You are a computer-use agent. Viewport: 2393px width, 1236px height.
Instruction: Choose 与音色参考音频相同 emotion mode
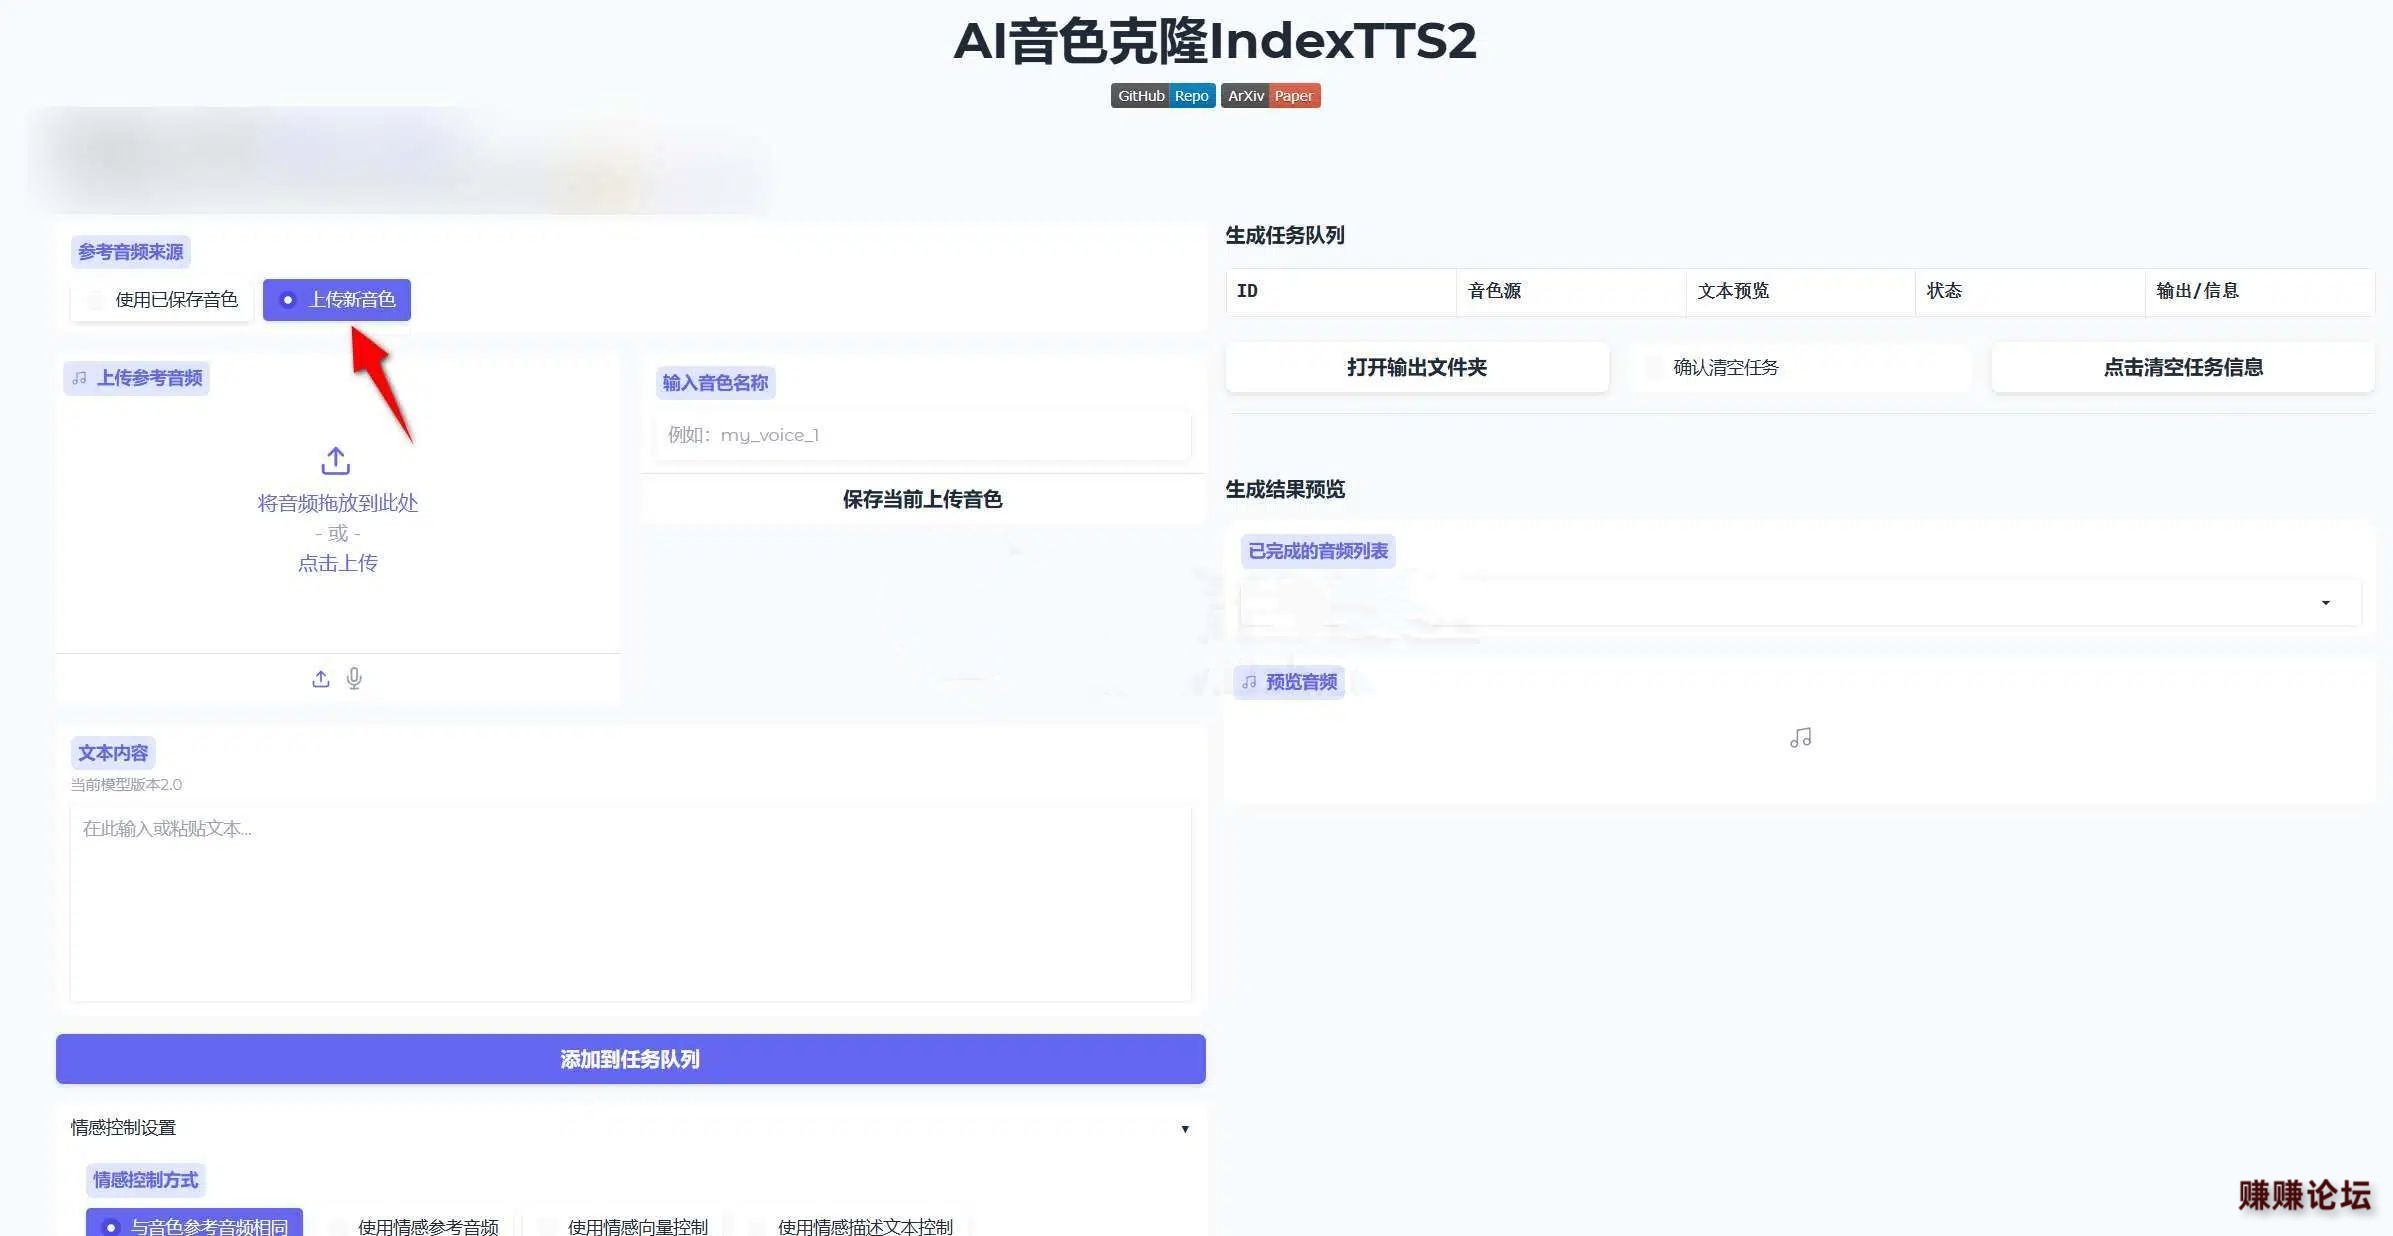(x=194, y=1224)
